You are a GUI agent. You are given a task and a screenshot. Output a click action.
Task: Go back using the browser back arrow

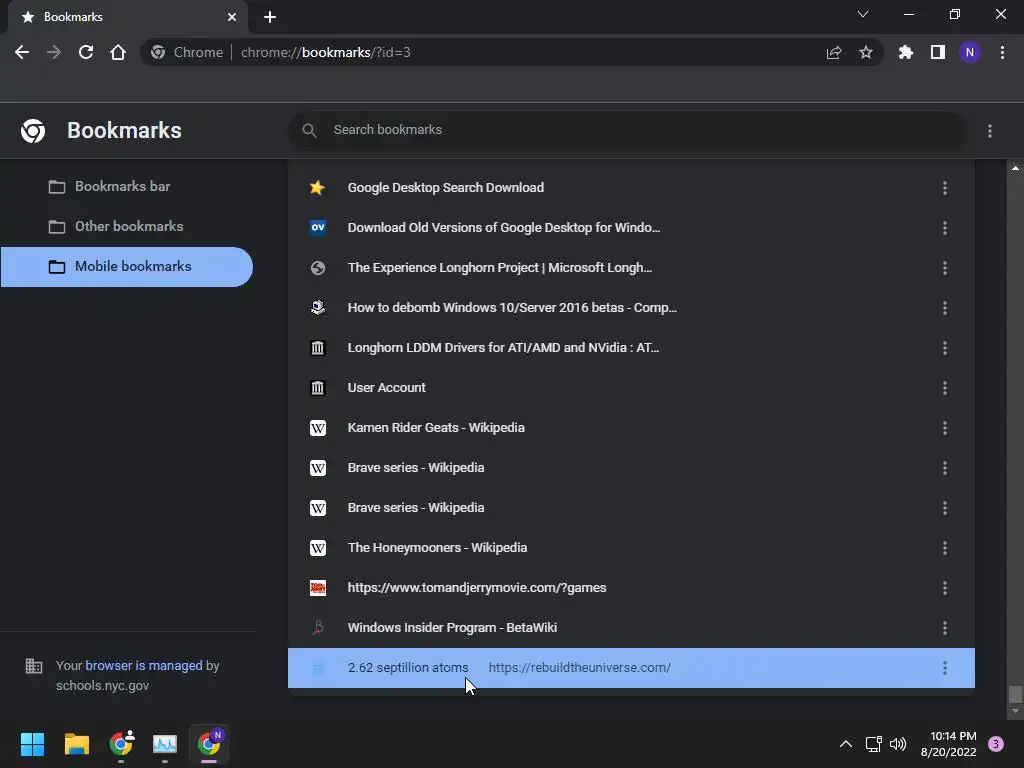tap(22, 52)
